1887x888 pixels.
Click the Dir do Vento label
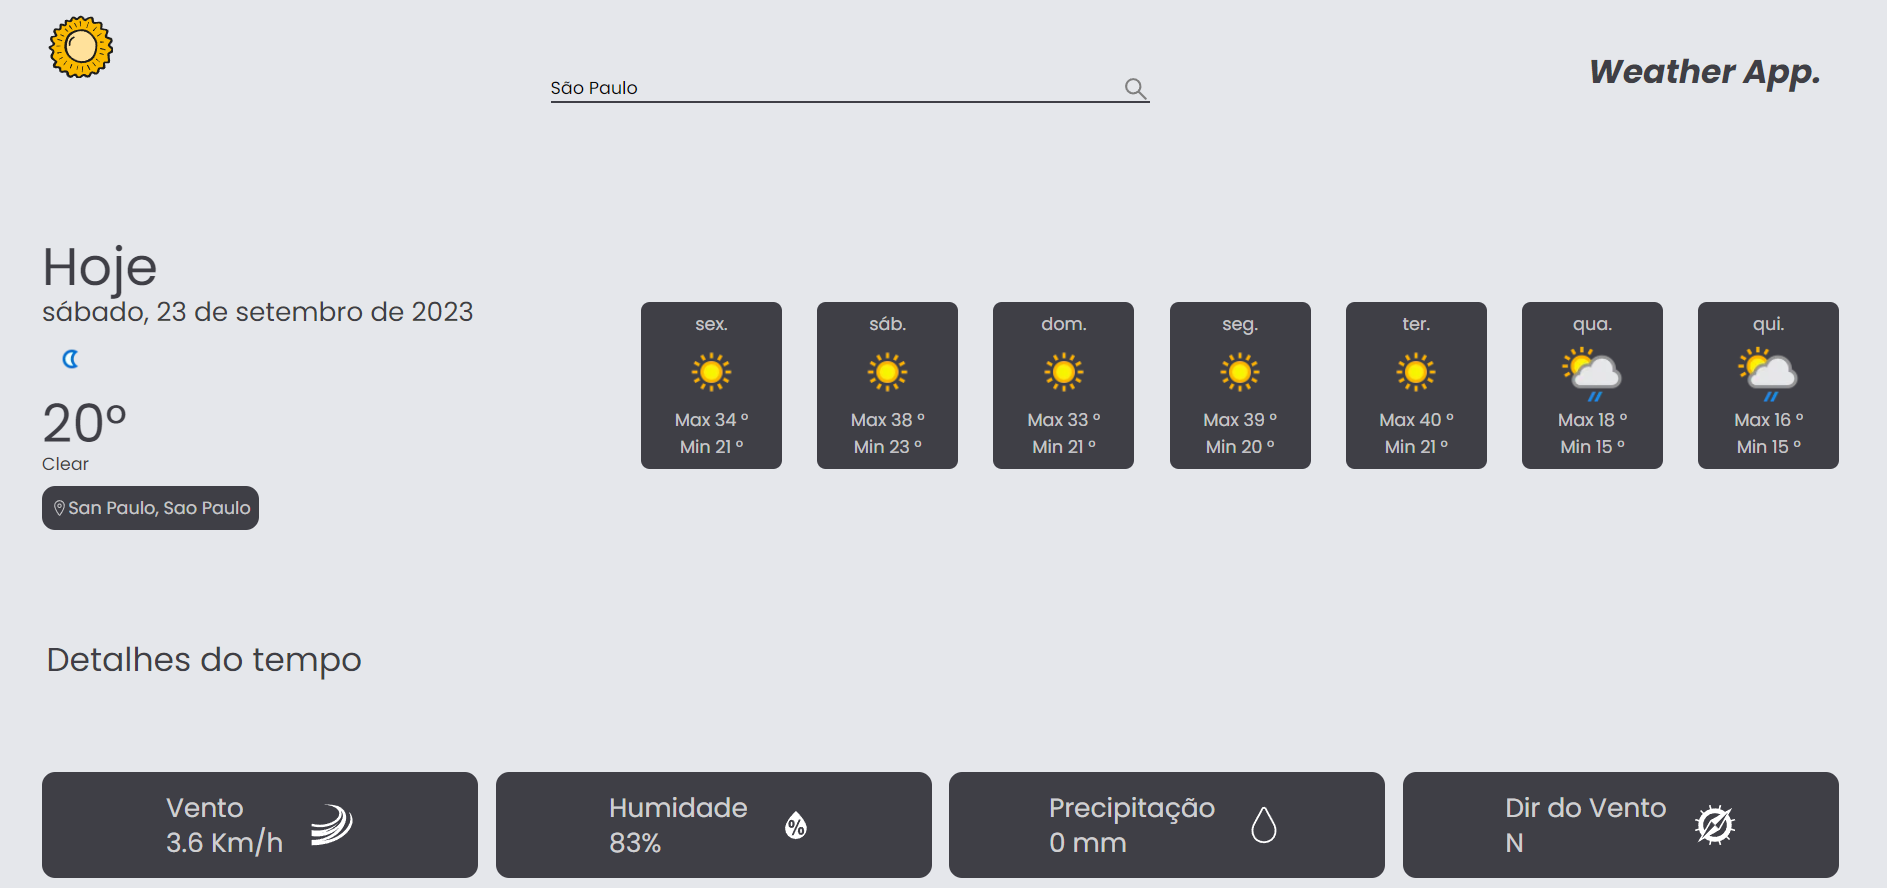tap(1586, 808)
